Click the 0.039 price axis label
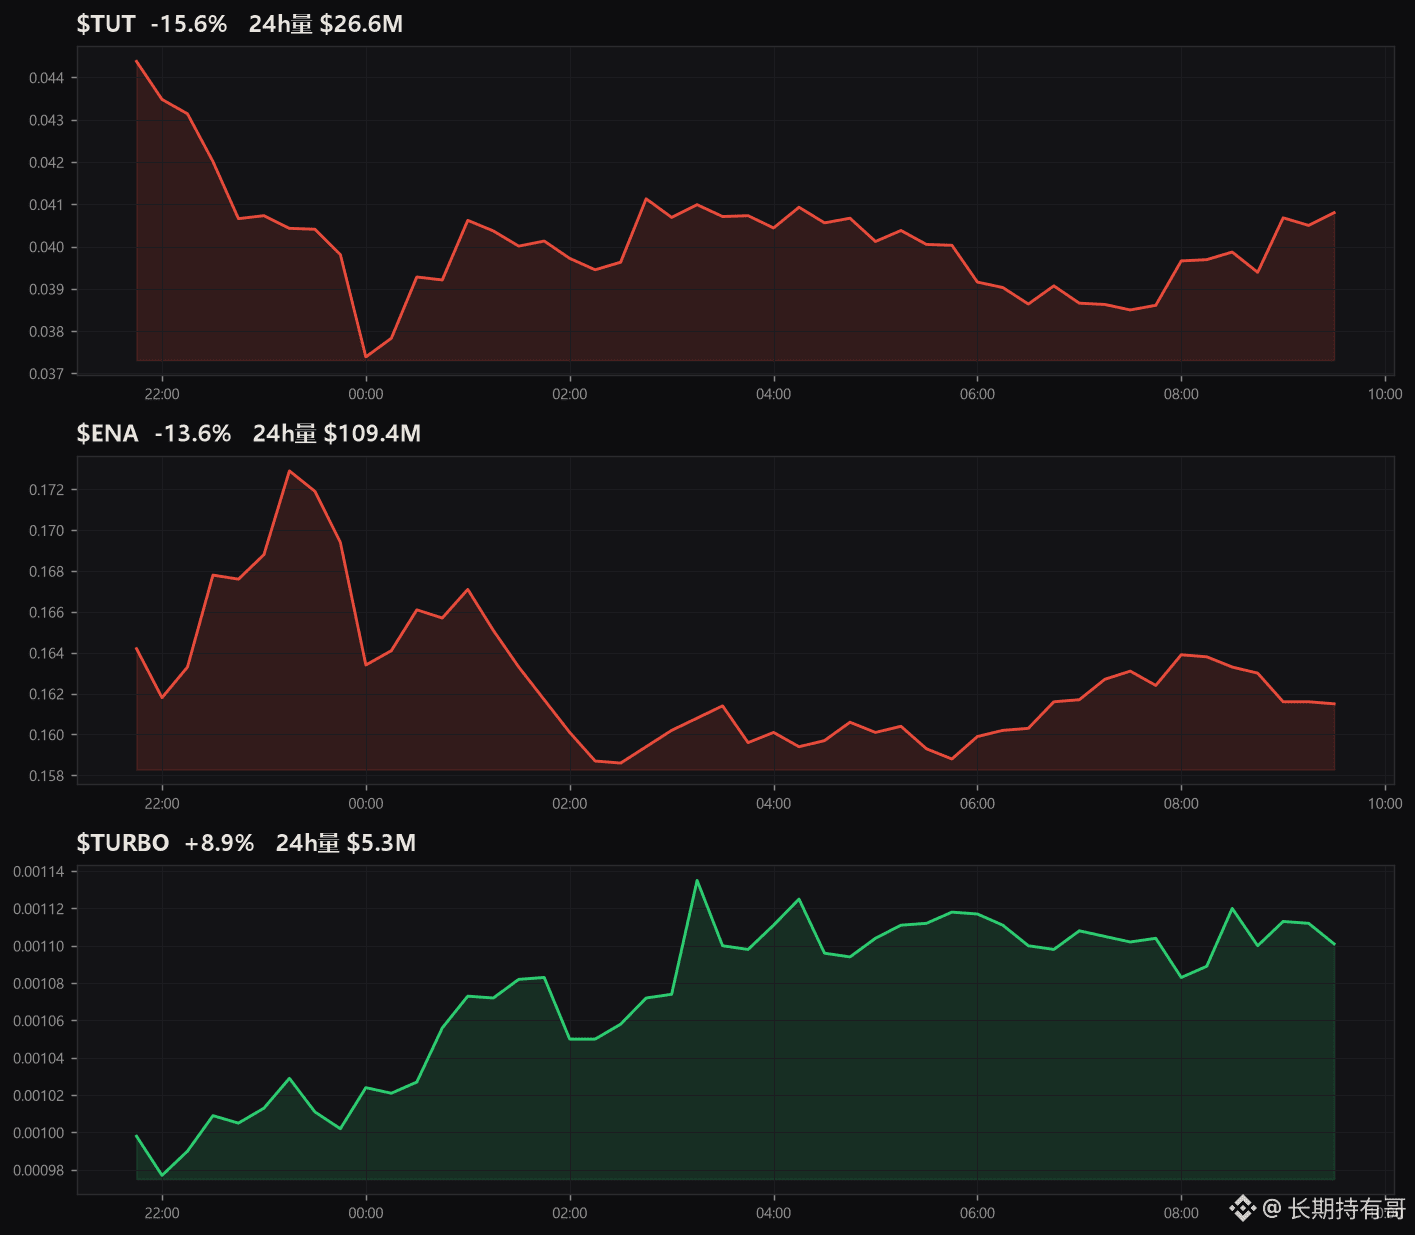Viewport: 1415px width, 1235px height. coord(46,289)
